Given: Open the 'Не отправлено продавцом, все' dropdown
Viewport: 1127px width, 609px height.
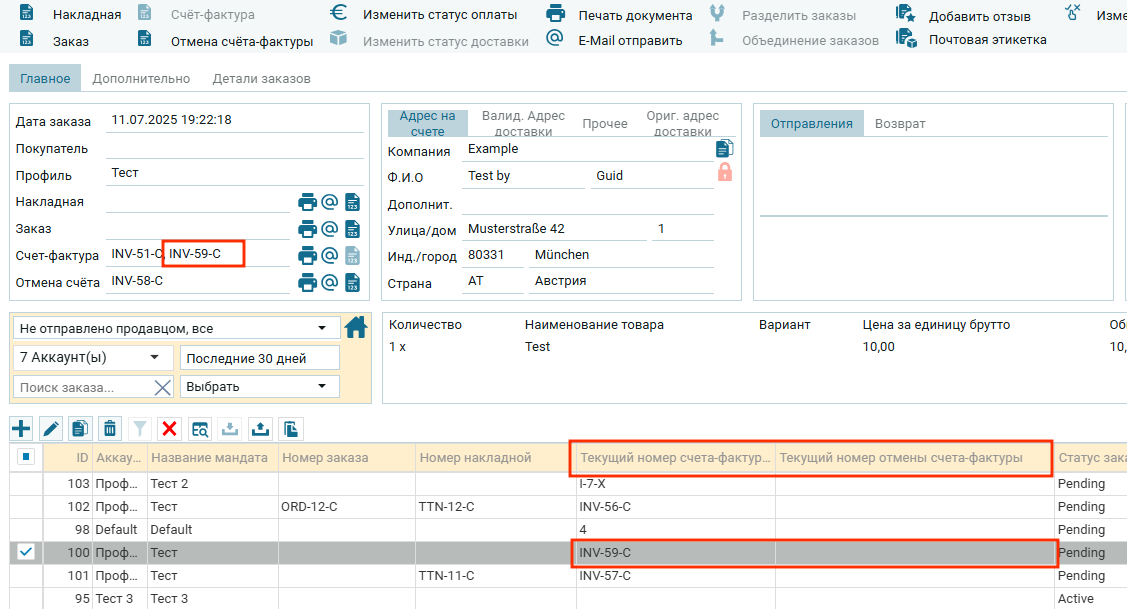Looking at the screenshot, I should click(177, 328).
